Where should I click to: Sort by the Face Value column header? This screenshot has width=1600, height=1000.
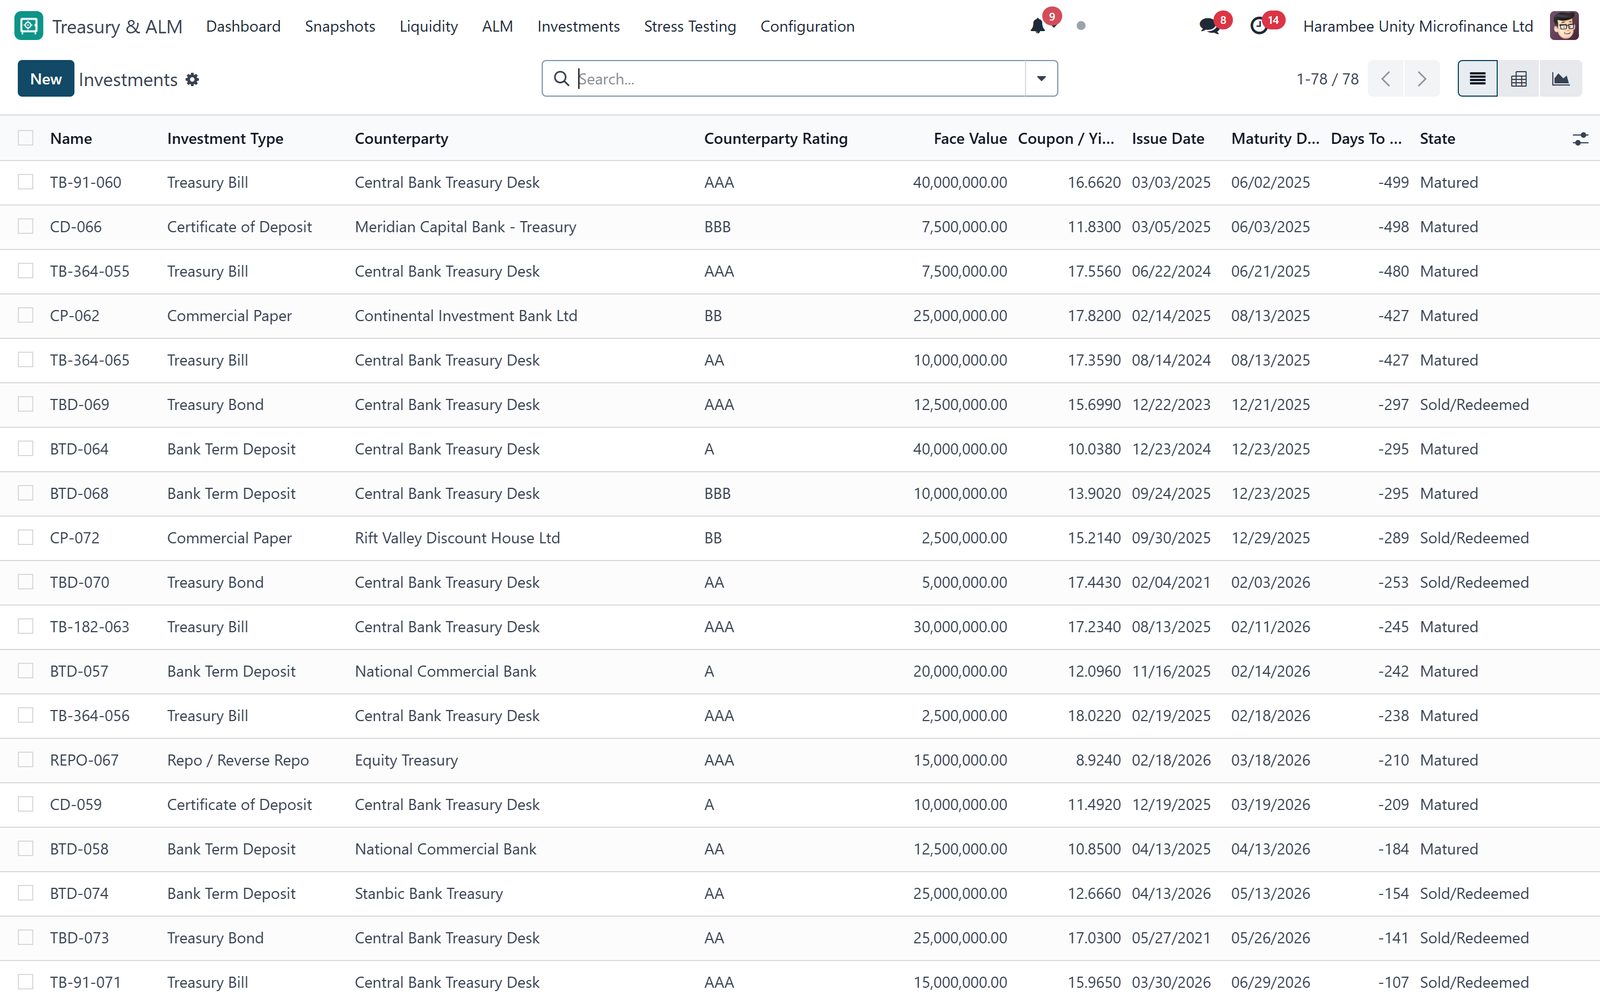(970, 139)
